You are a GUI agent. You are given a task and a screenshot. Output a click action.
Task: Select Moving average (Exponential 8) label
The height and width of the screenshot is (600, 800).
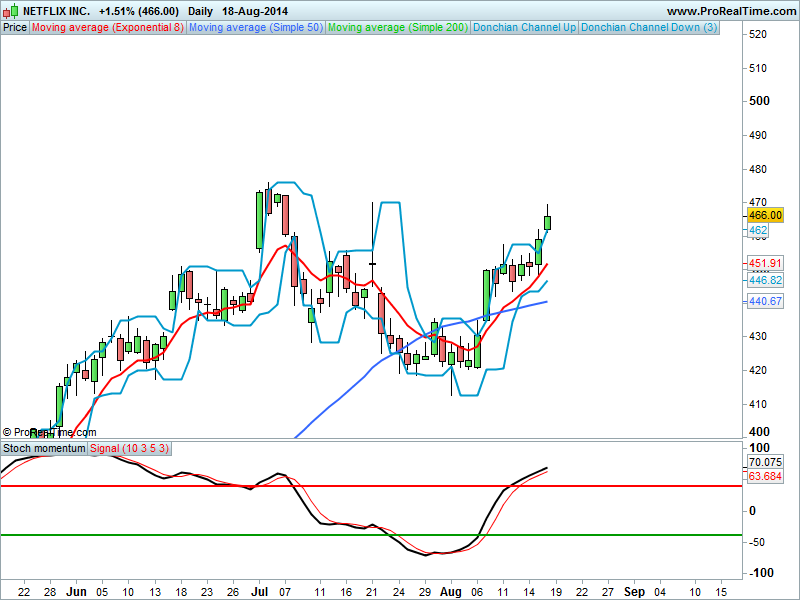107,28
